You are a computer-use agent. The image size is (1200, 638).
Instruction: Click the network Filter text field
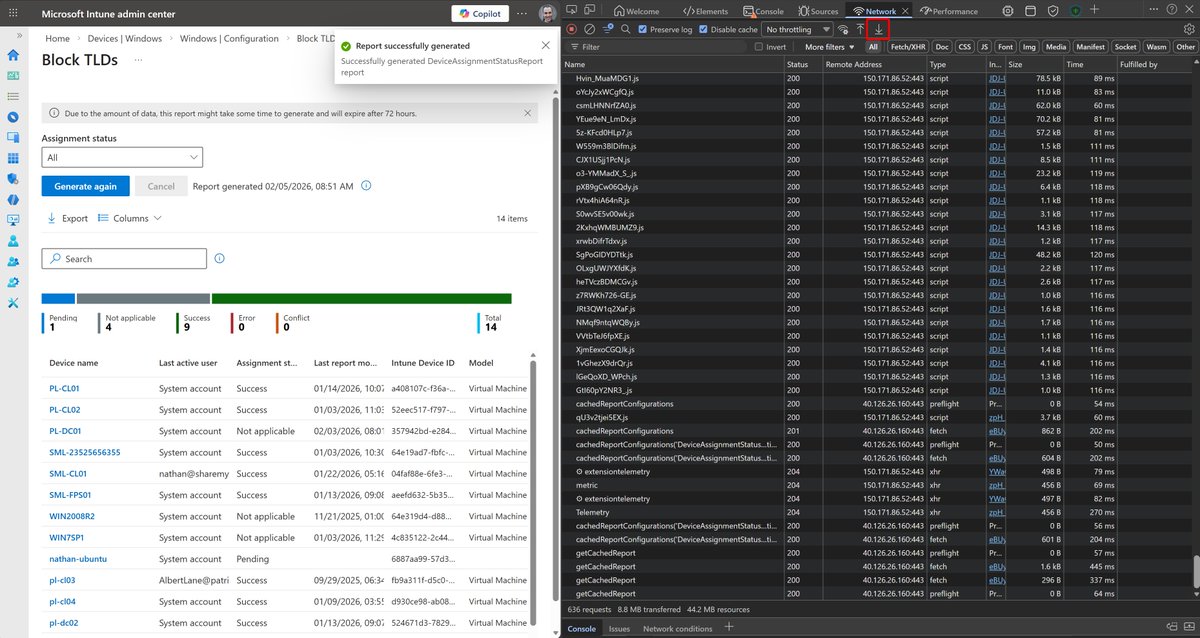click(658, 47)
